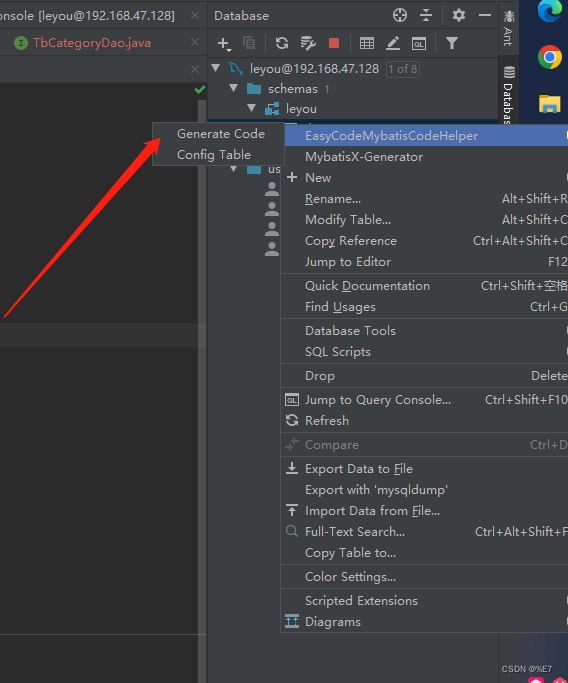The image size is (568, 683).
Task: Choose Rename... from context menu
Action: tap(424, 199)
